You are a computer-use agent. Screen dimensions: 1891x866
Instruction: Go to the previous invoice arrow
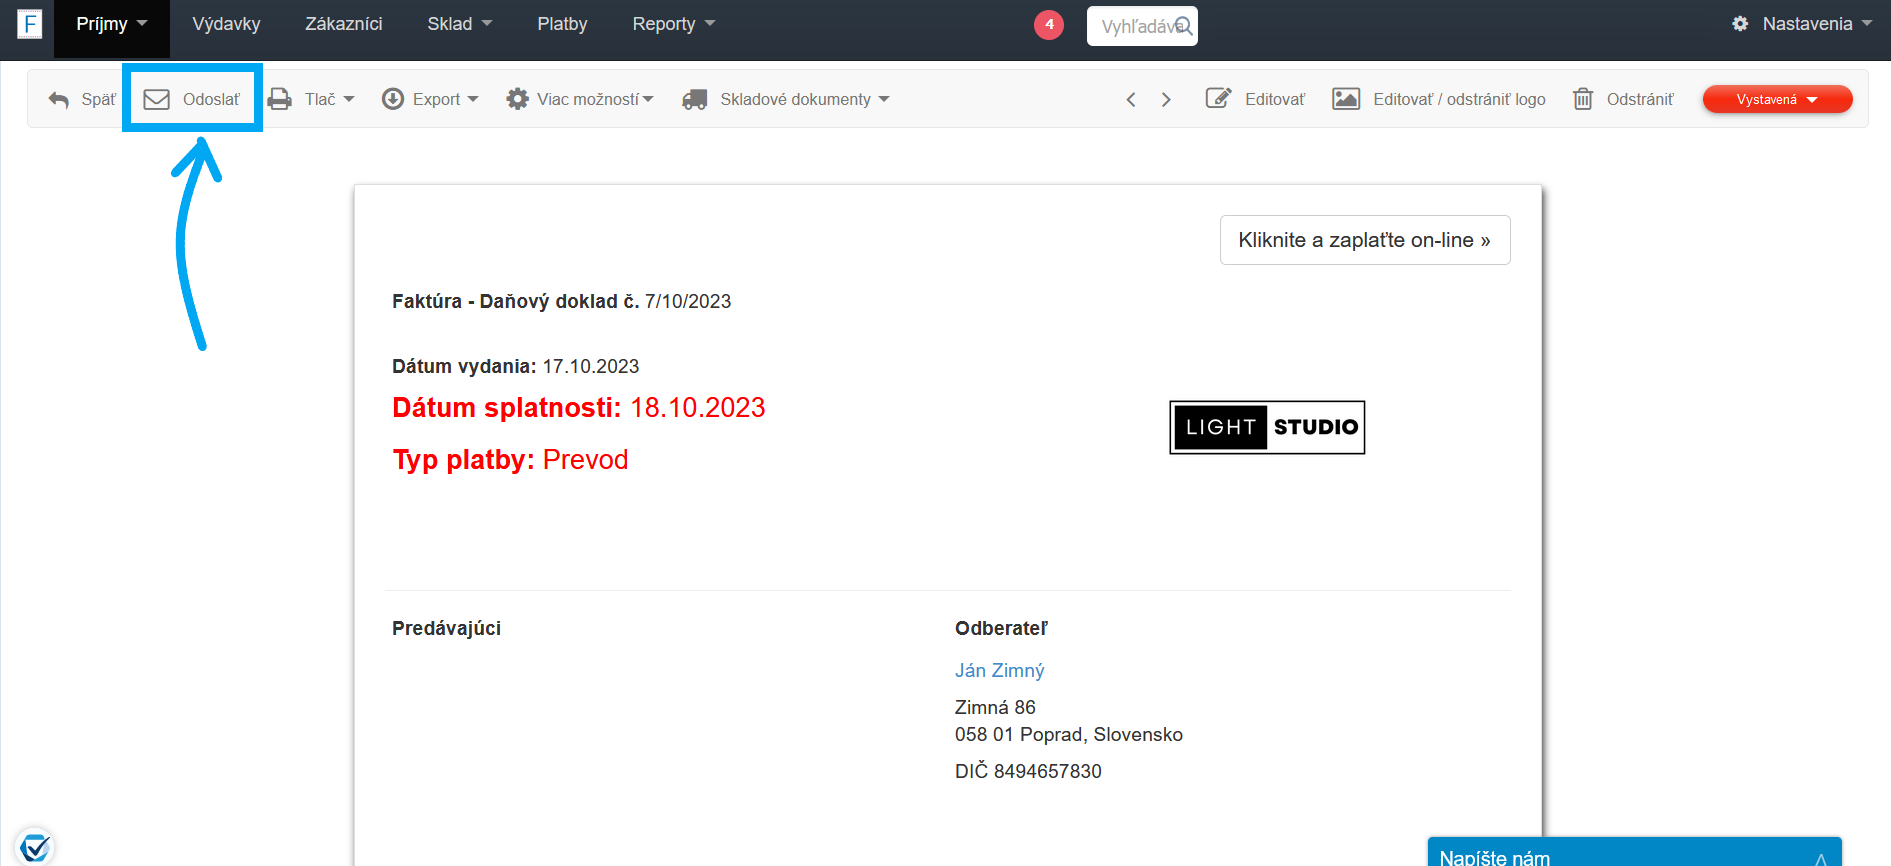(x=1131, y=100)
